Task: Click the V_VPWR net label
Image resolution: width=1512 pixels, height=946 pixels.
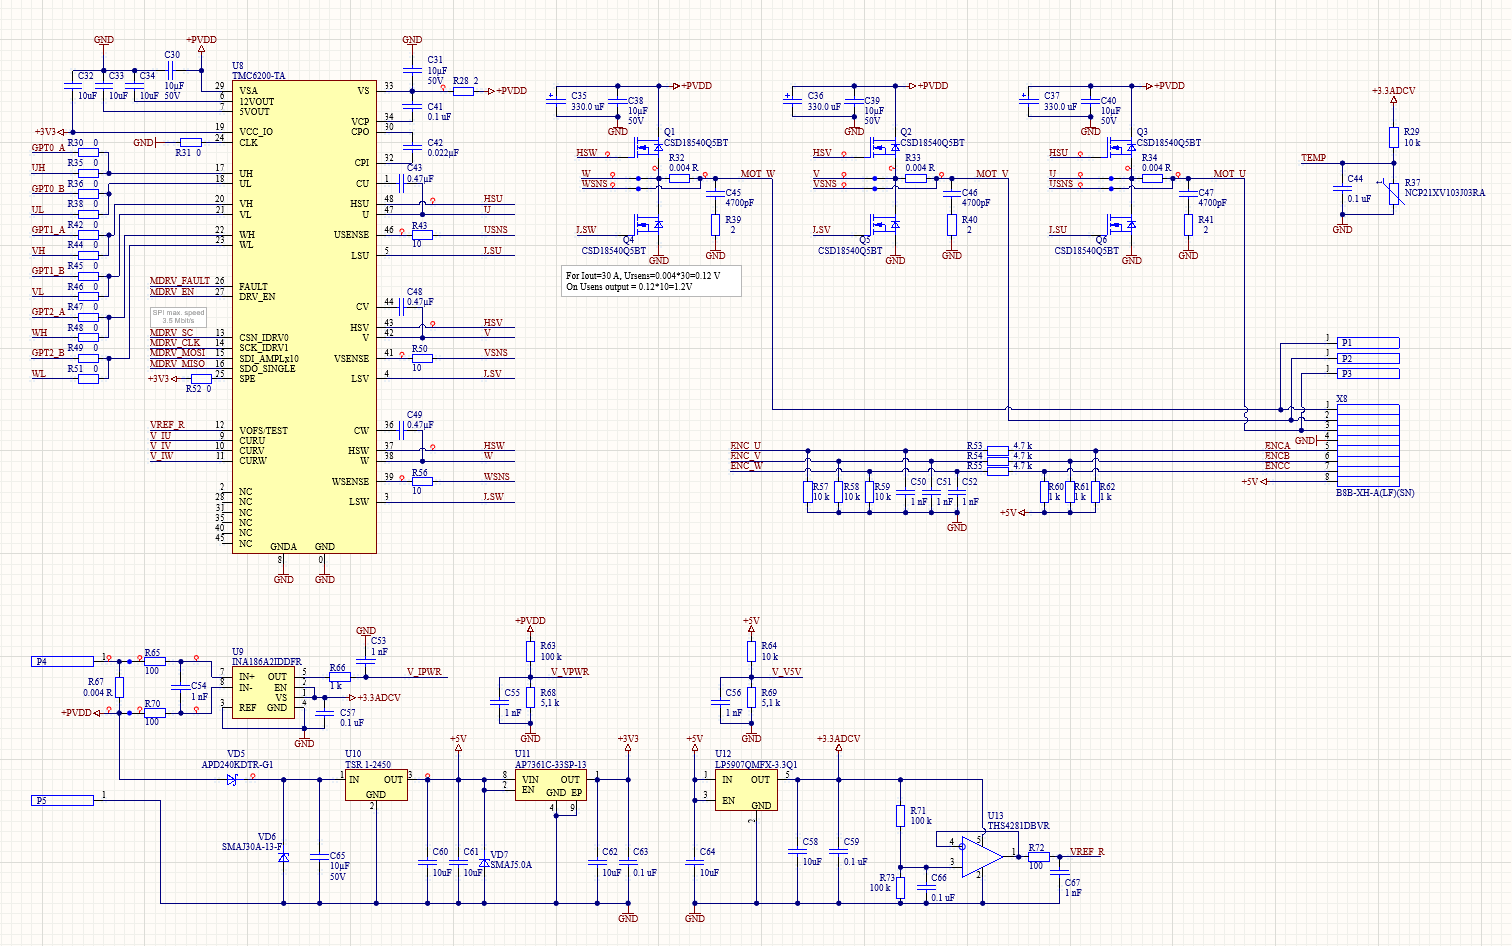Action: 570,672
